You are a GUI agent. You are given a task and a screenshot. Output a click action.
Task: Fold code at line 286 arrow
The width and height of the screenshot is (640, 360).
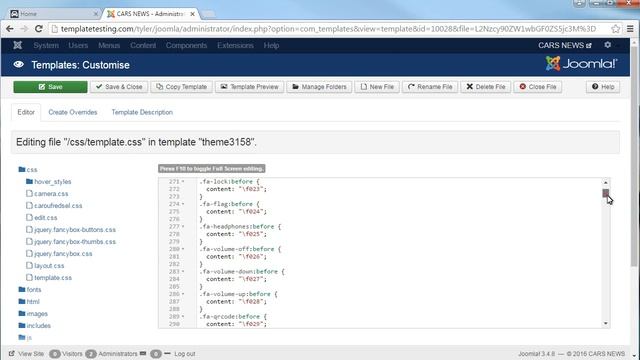(183, 294)
